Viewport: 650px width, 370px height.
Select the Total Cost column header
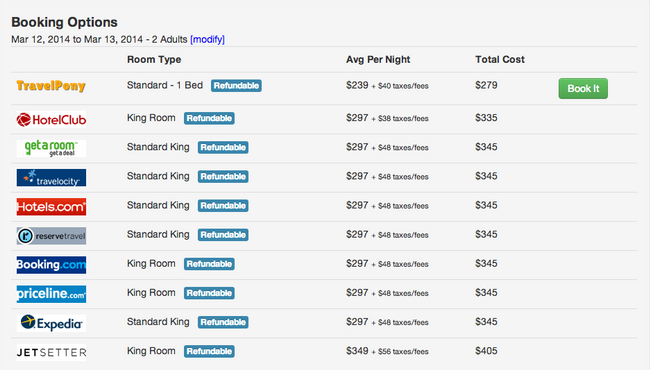pyautogui.click(x=500, y=60)
